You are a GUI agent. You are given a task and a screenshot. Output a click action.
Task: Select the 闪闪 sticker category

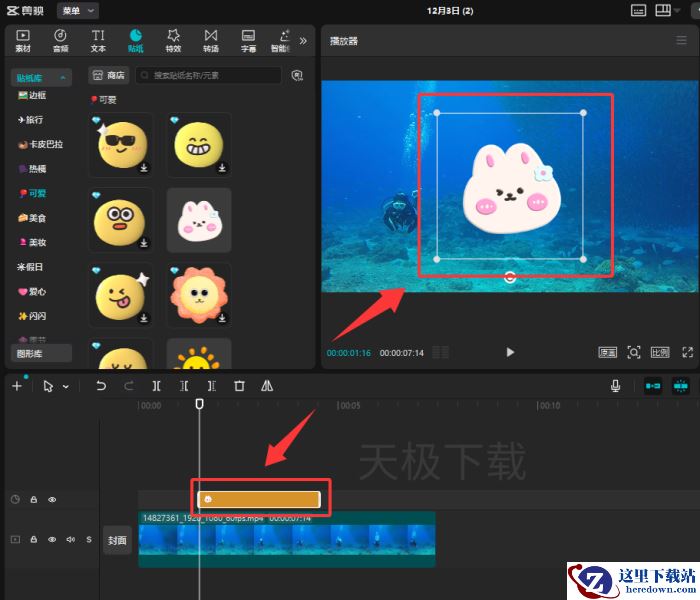pos(32,316)
